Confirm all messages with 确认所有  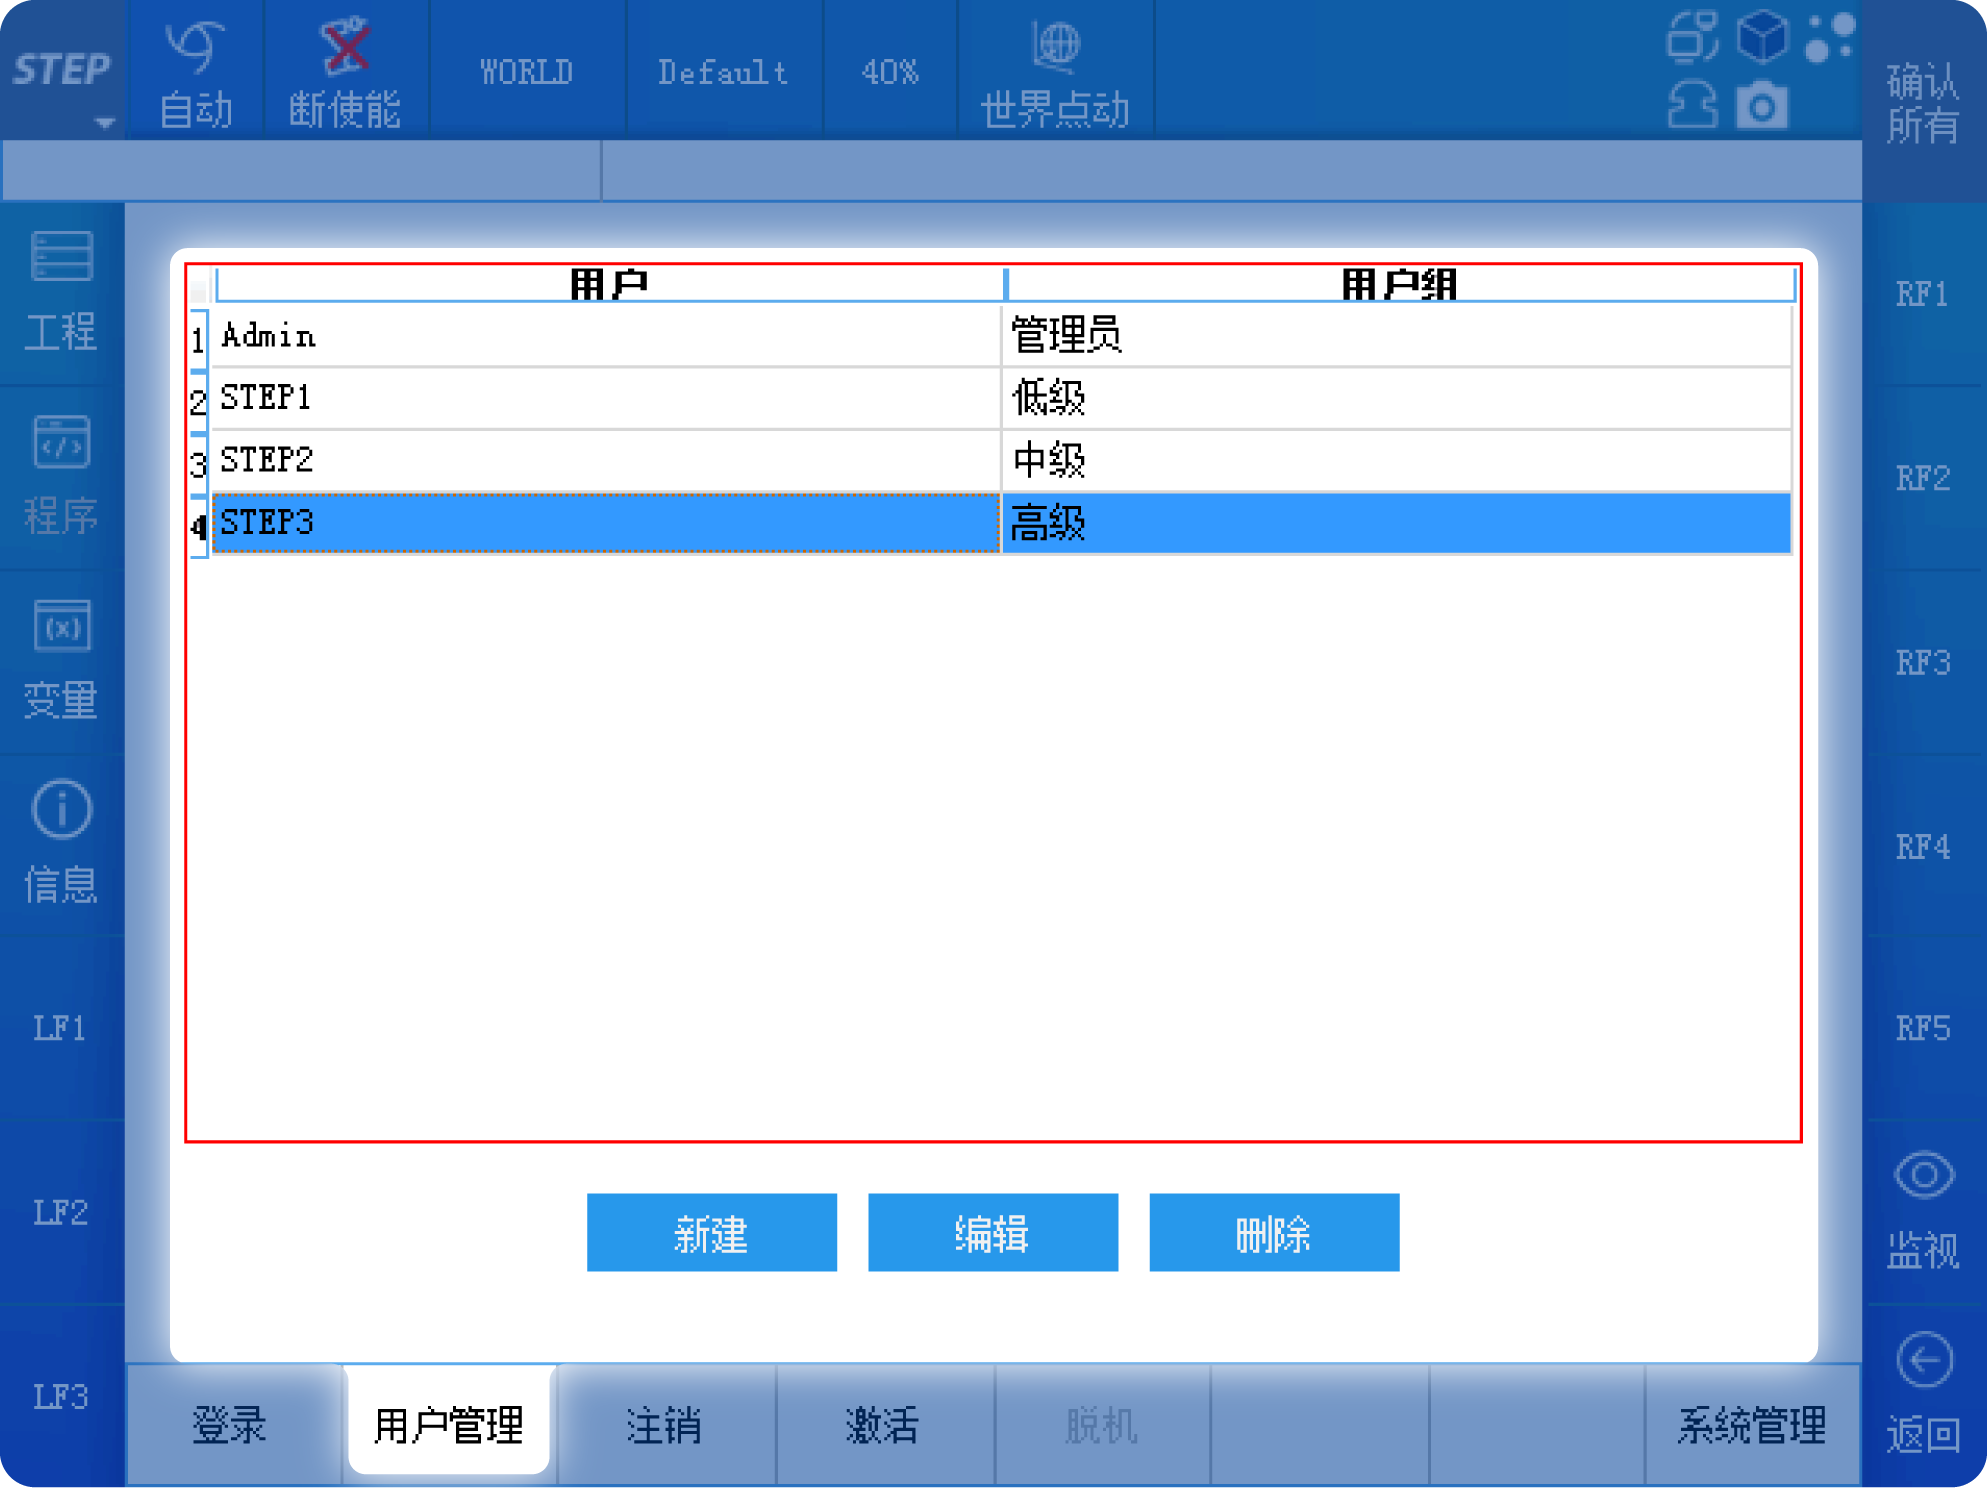(x=1922, y=102)
